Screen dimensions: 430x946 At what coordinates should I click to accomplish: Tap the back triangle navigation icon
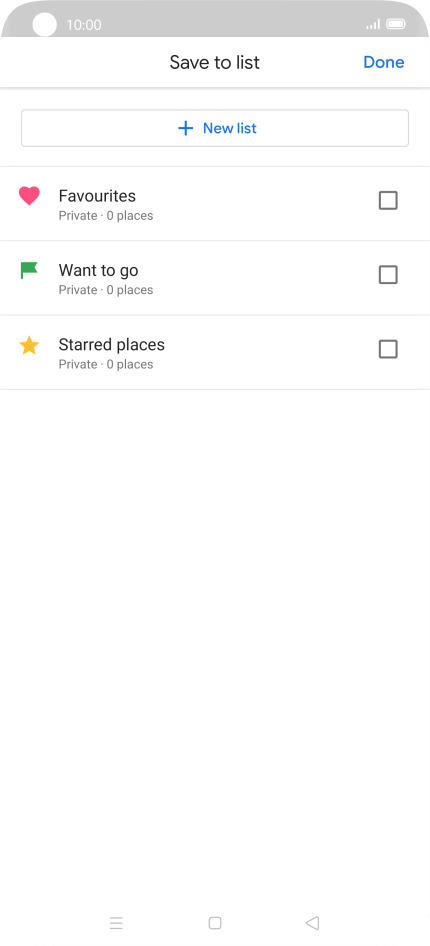point(312,923)
